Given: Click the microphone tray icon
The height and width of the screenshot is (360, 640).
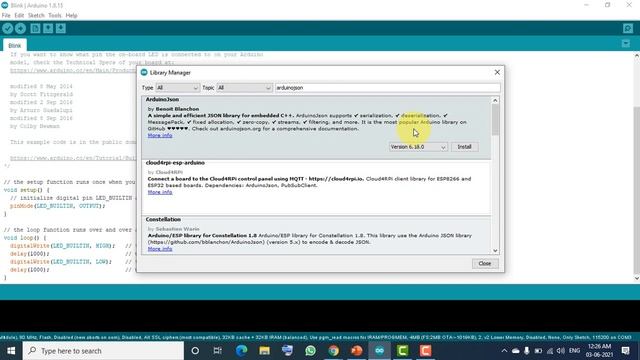Looking at the screenshot, I should pyautogui.click(x=527, y=351).
